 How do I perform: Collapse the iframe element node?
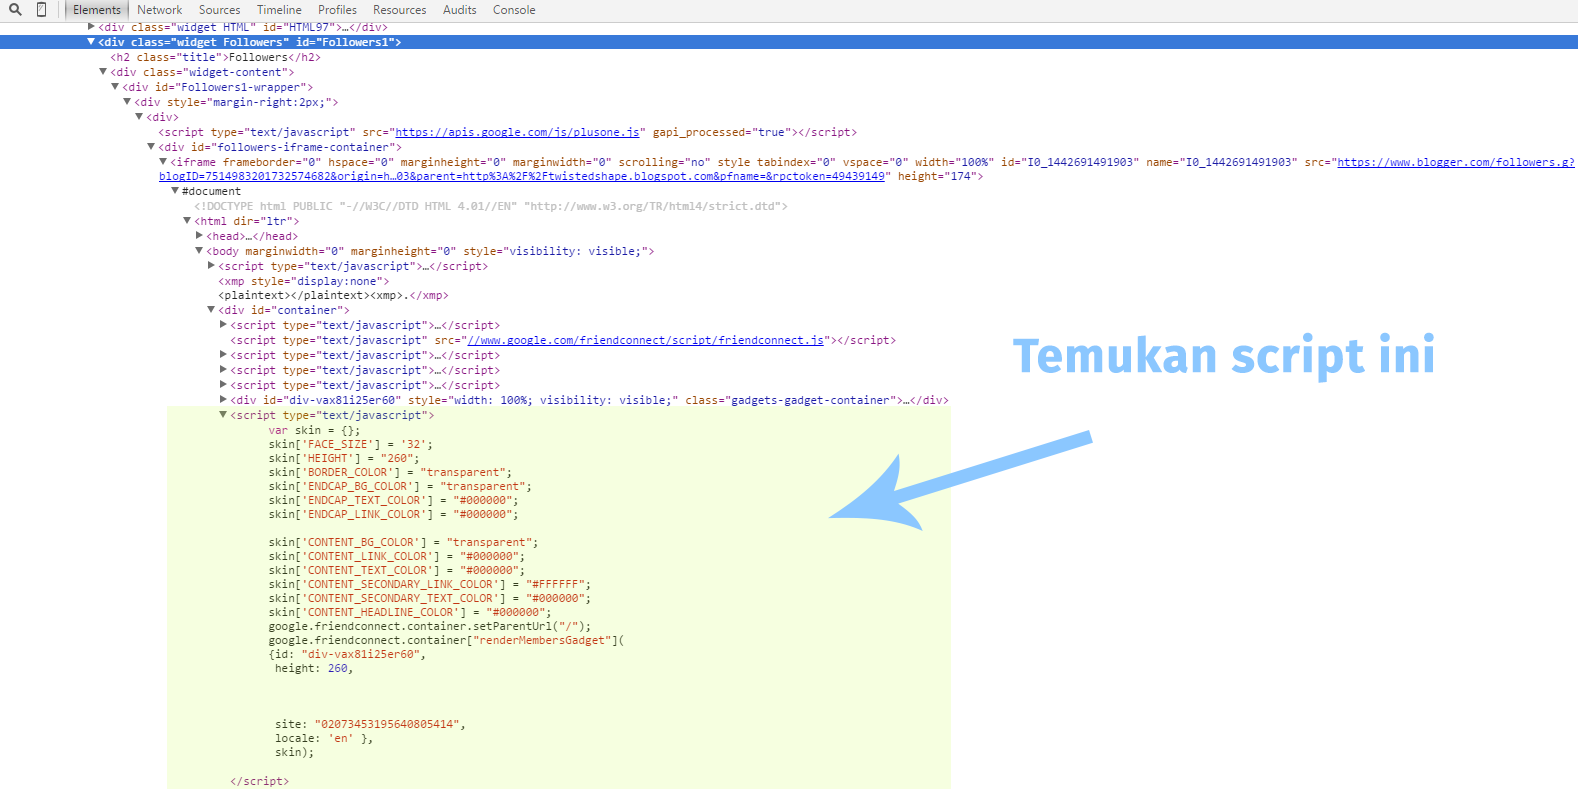tap(163, 162)
